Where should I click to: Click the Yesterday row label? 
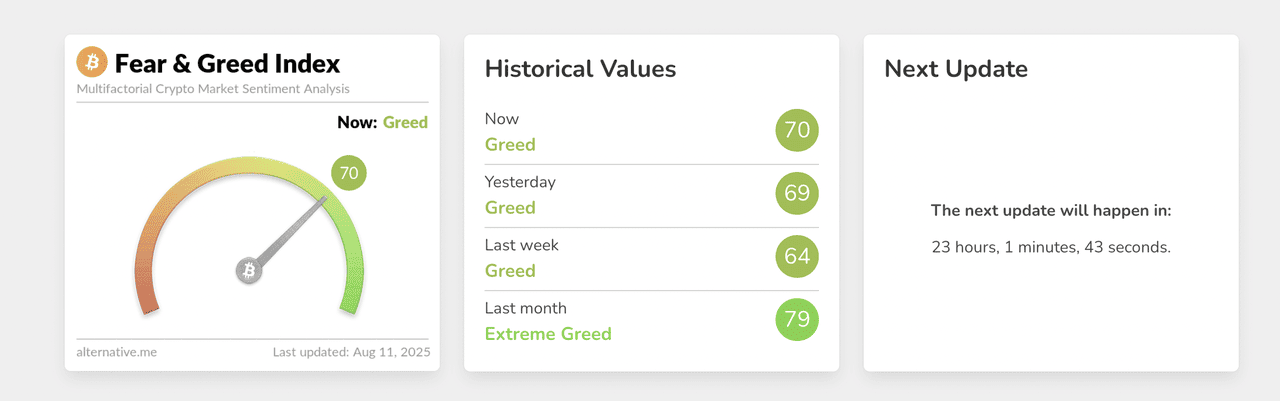pyautogui.click(x=520, y=182)
